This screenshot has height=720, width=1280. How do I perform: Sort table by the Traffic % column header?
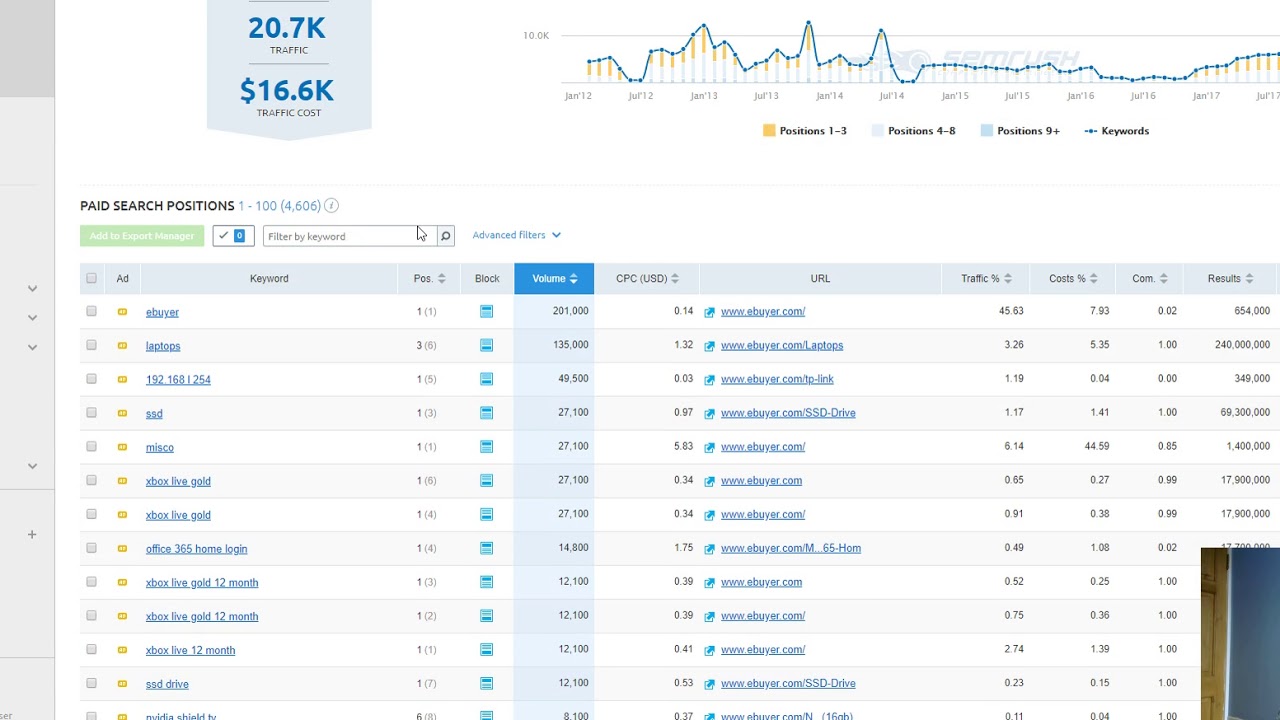[986, 279]
